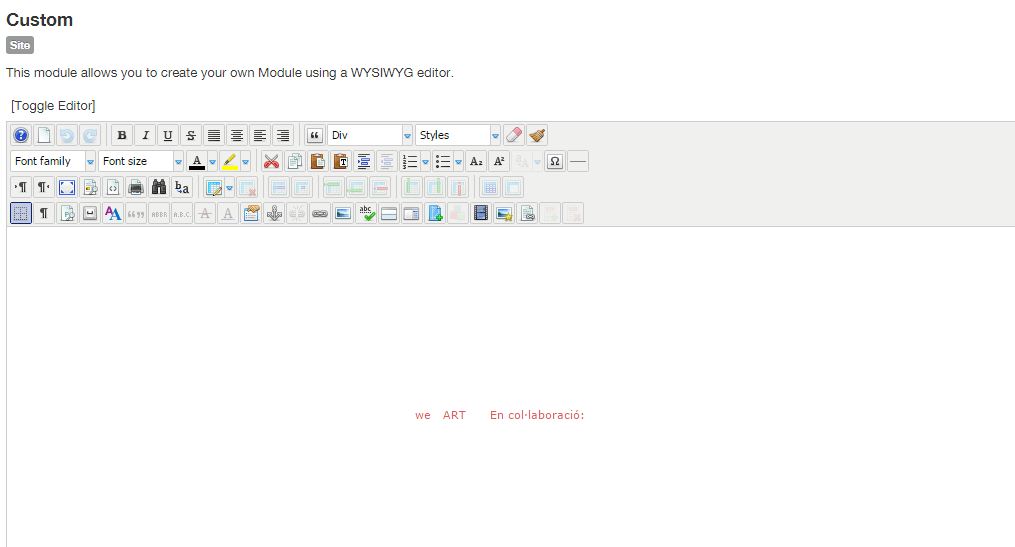Click the redo arrow icon
Screen dimensions: 1015x547
[x=90, y=135]
